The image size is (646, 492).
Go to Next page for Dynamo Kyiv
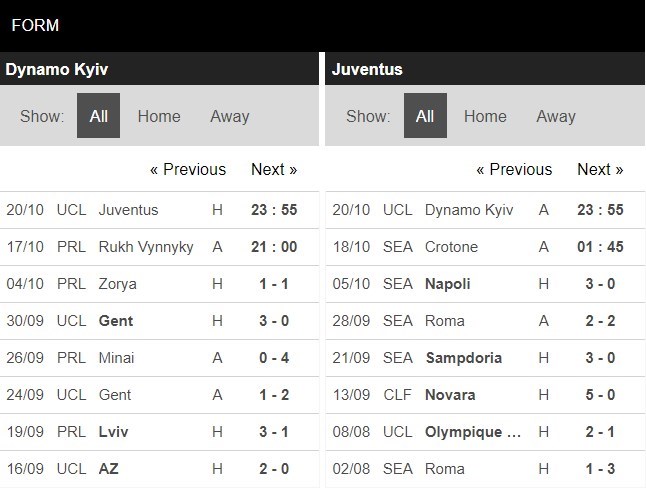coord(274,169)
